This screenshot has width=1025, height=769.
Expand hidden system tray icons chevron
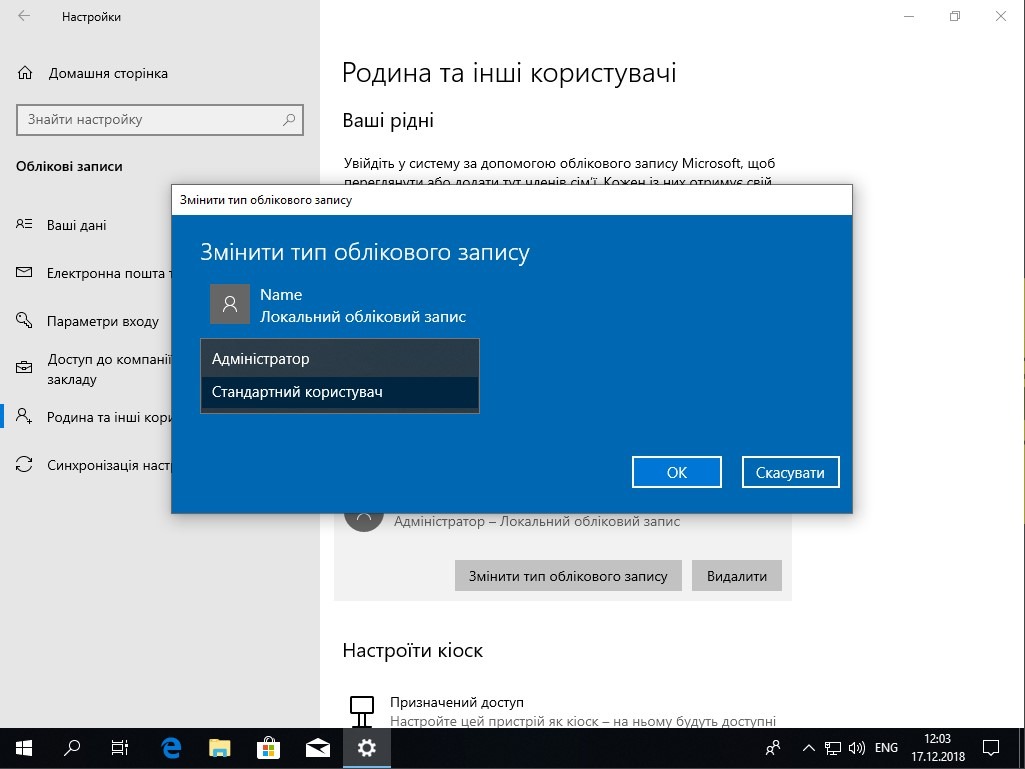[808, 747]
